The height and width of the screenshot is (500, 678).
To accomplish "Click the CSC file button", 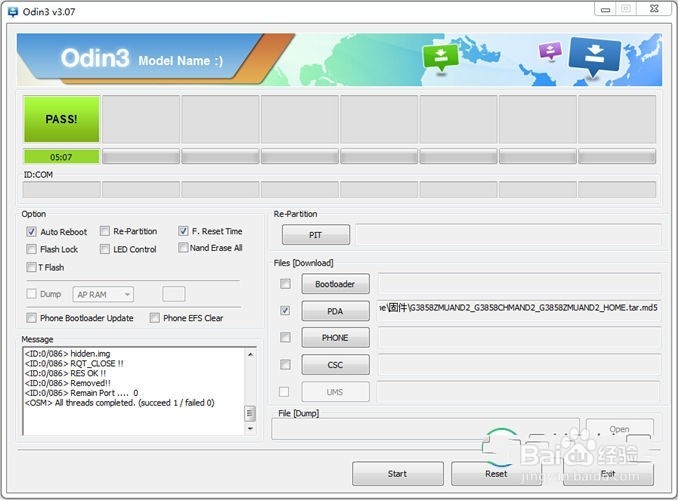I will pyautogui.click(x=335, y=365).
